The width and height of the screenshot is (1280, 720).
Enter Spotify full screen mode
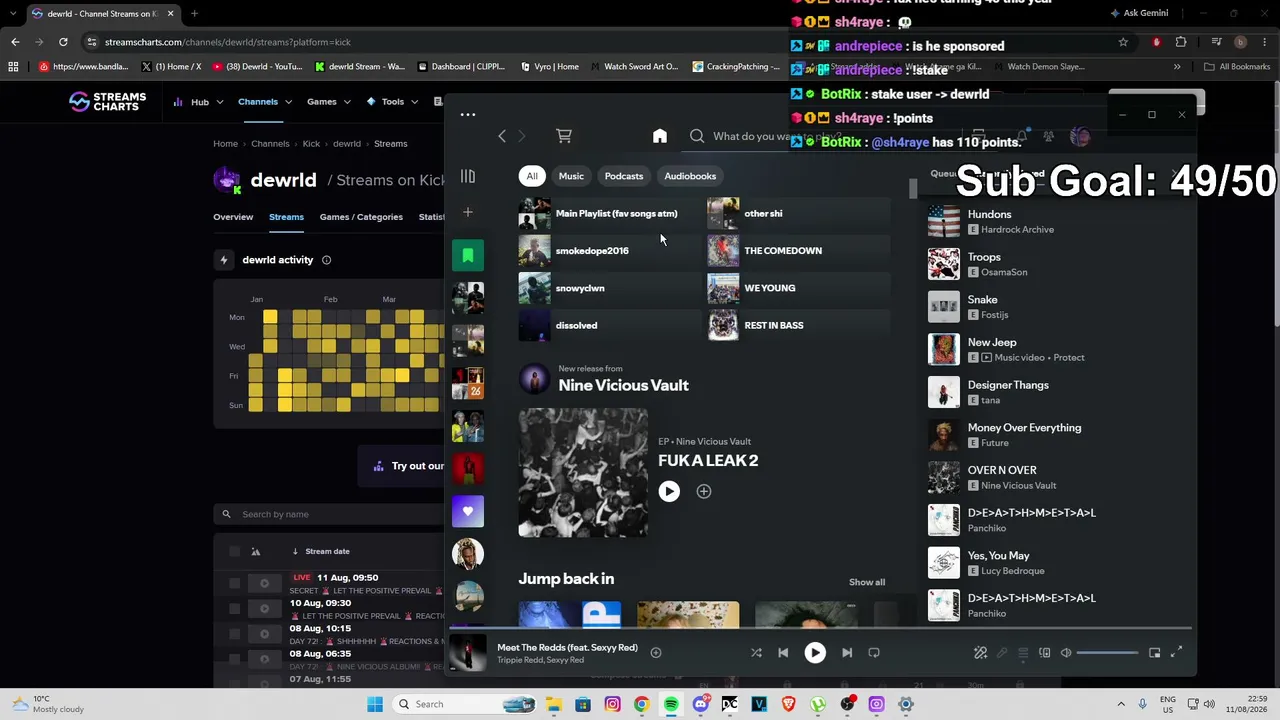click(1177, 653)
